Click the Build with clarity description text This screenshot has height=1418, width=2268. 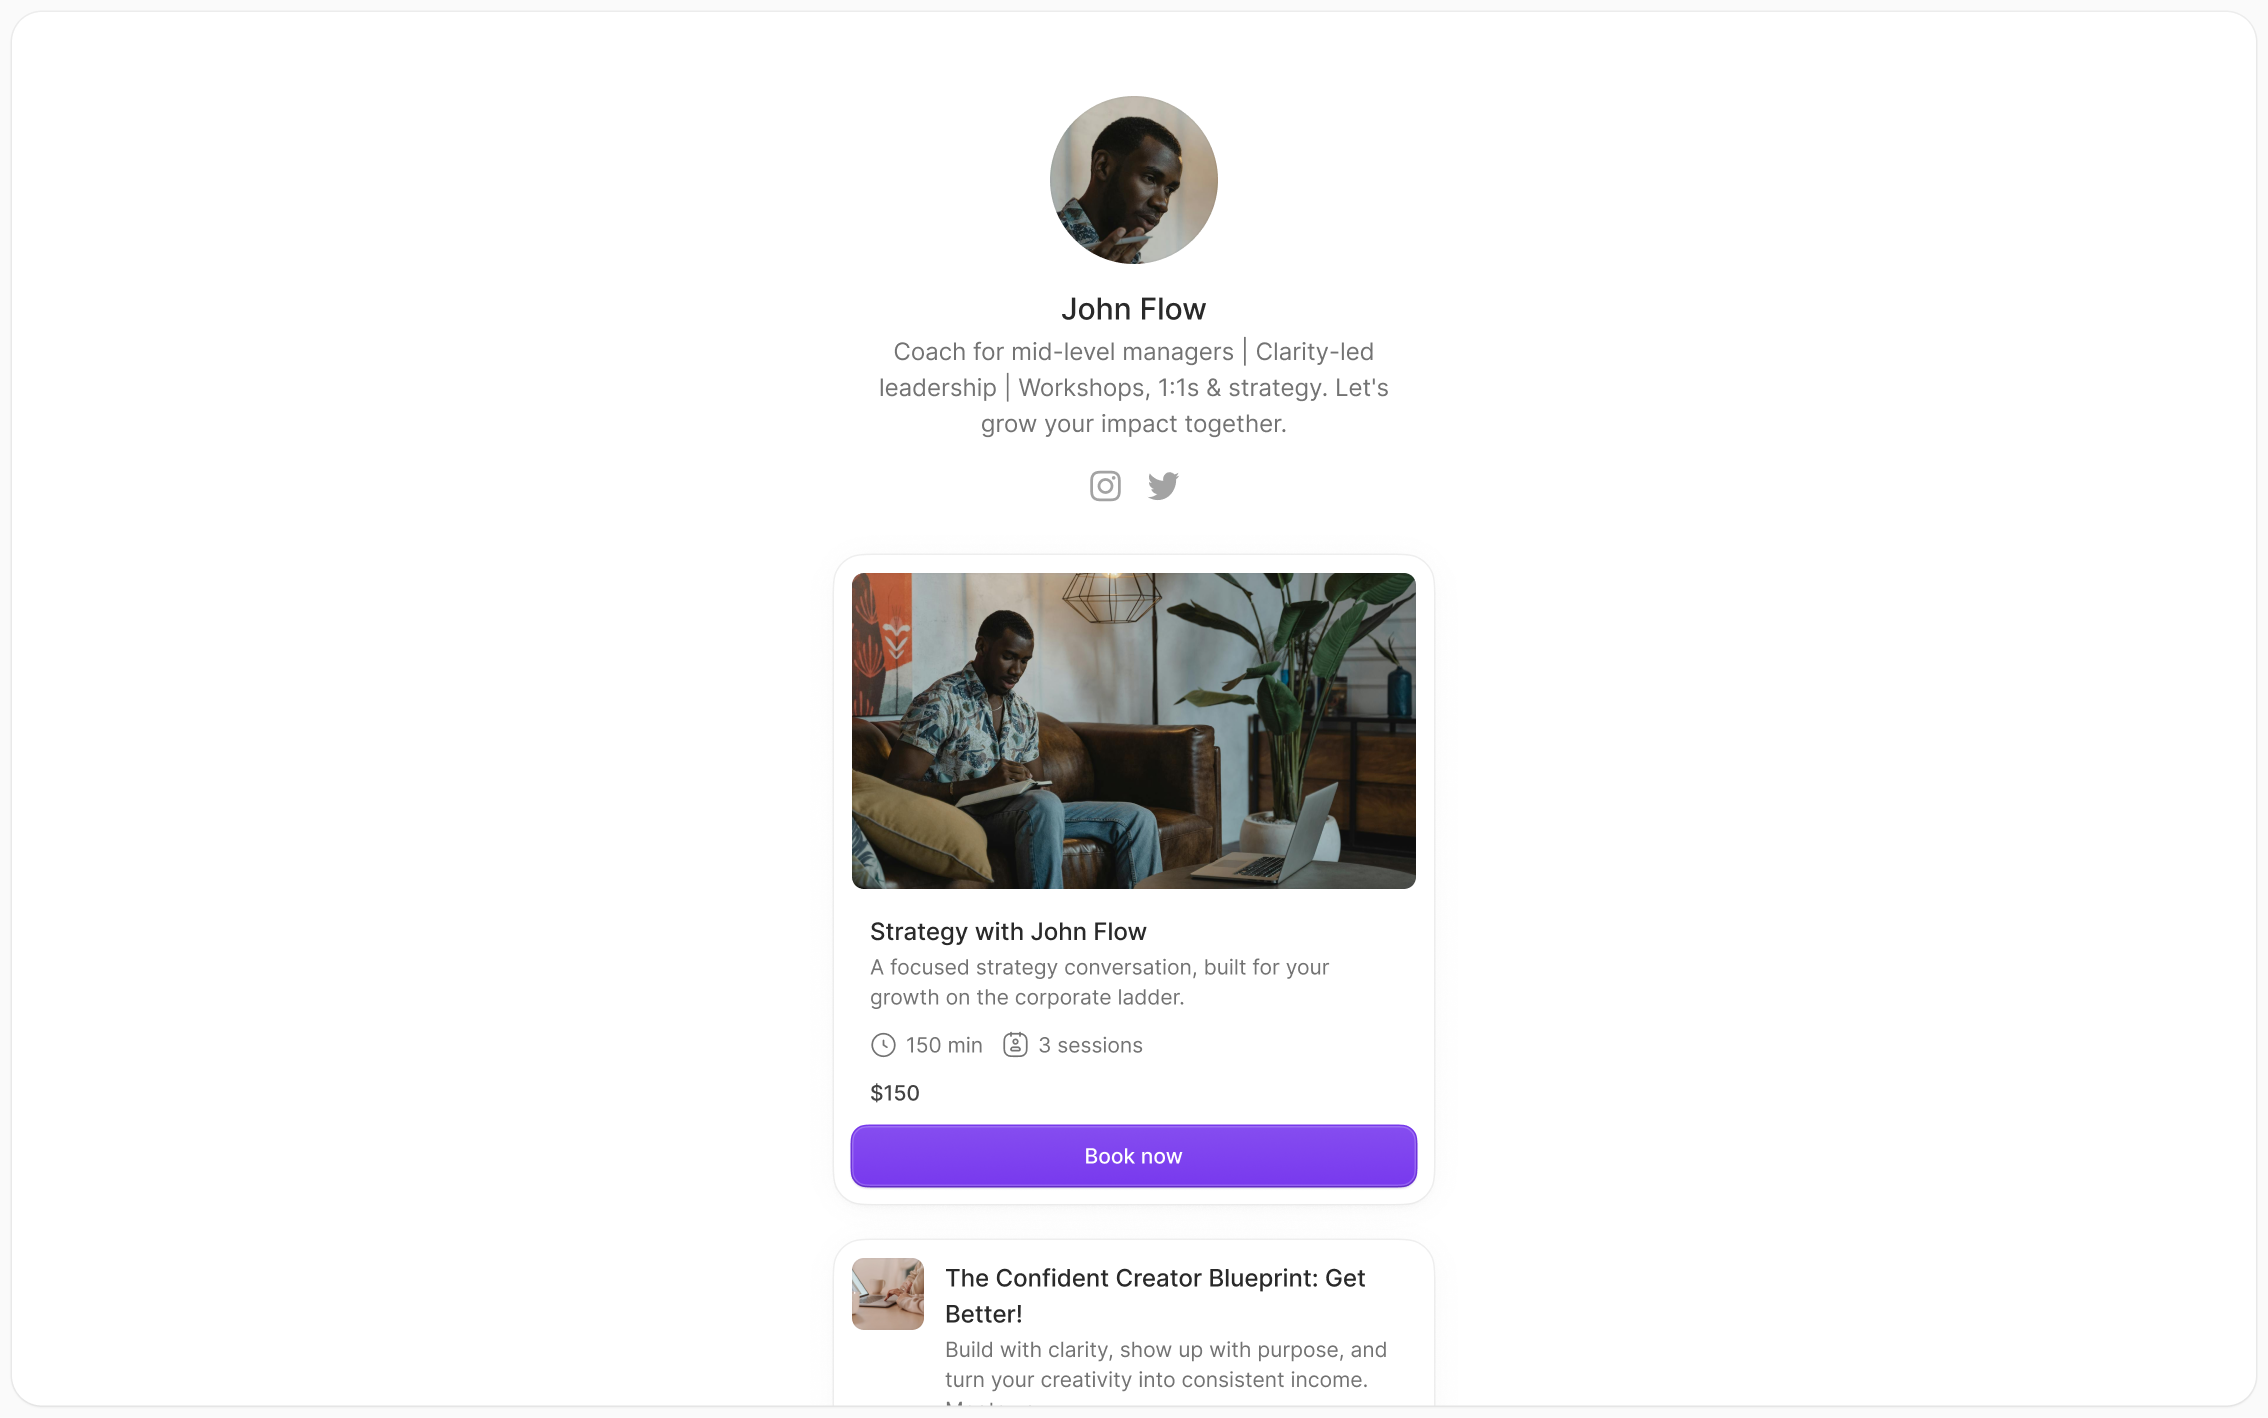point(1166,1365)
